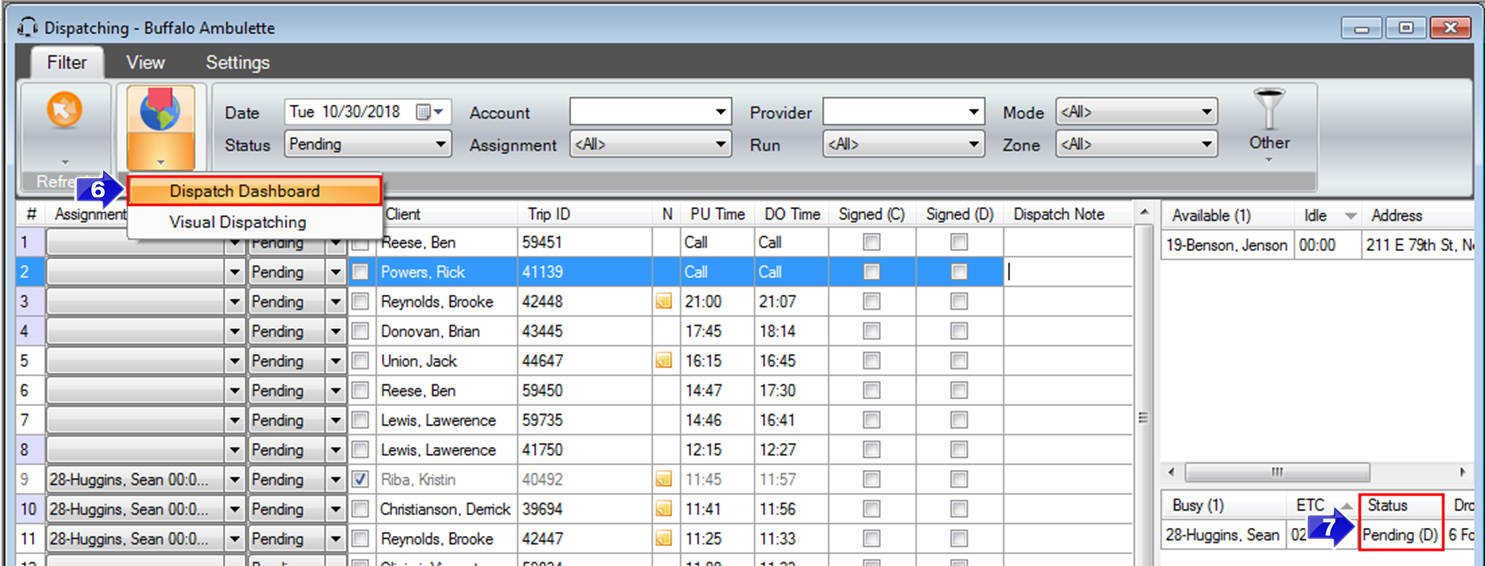Sort by the PU Time column header
This screenshot has width=1485, height=566.
point(717,214)
